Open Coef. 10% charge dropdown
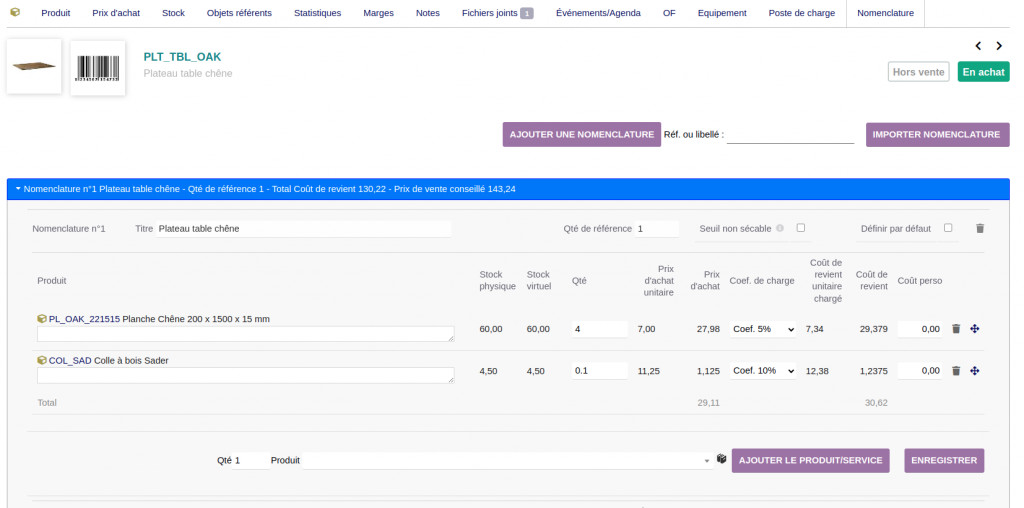The height and width of the screenshot is (508, 1024). pyautogui.click(x=763, y=371)
